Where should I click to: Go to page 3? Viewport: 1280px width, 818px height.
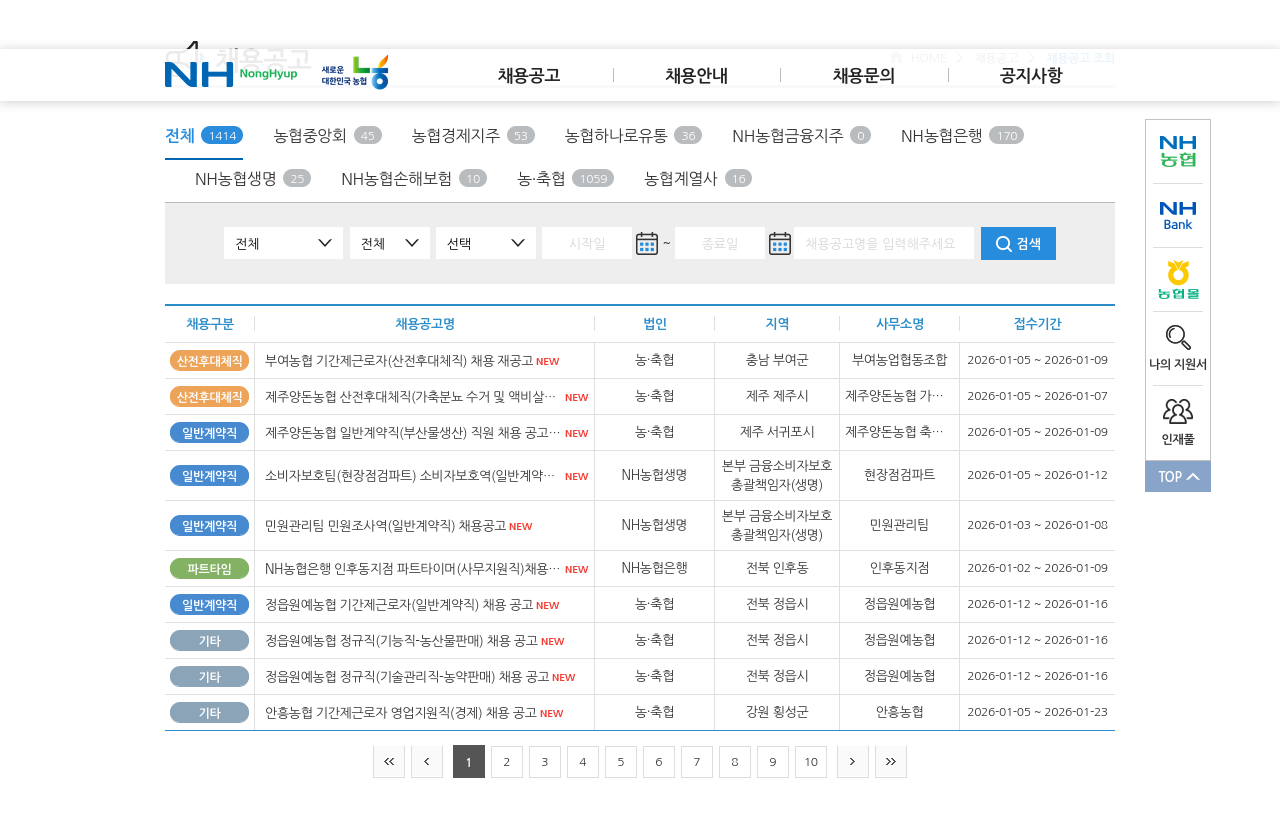pyautogui.click(x=545, y=762)
